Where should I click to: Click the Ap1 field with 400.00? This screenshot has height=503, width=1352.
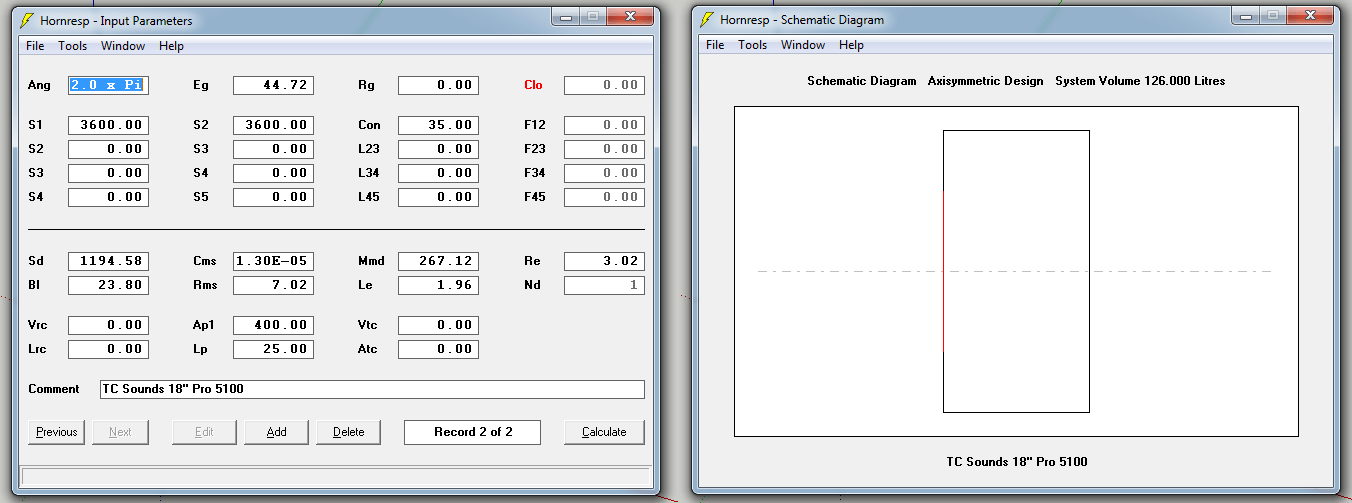point(273,325)
